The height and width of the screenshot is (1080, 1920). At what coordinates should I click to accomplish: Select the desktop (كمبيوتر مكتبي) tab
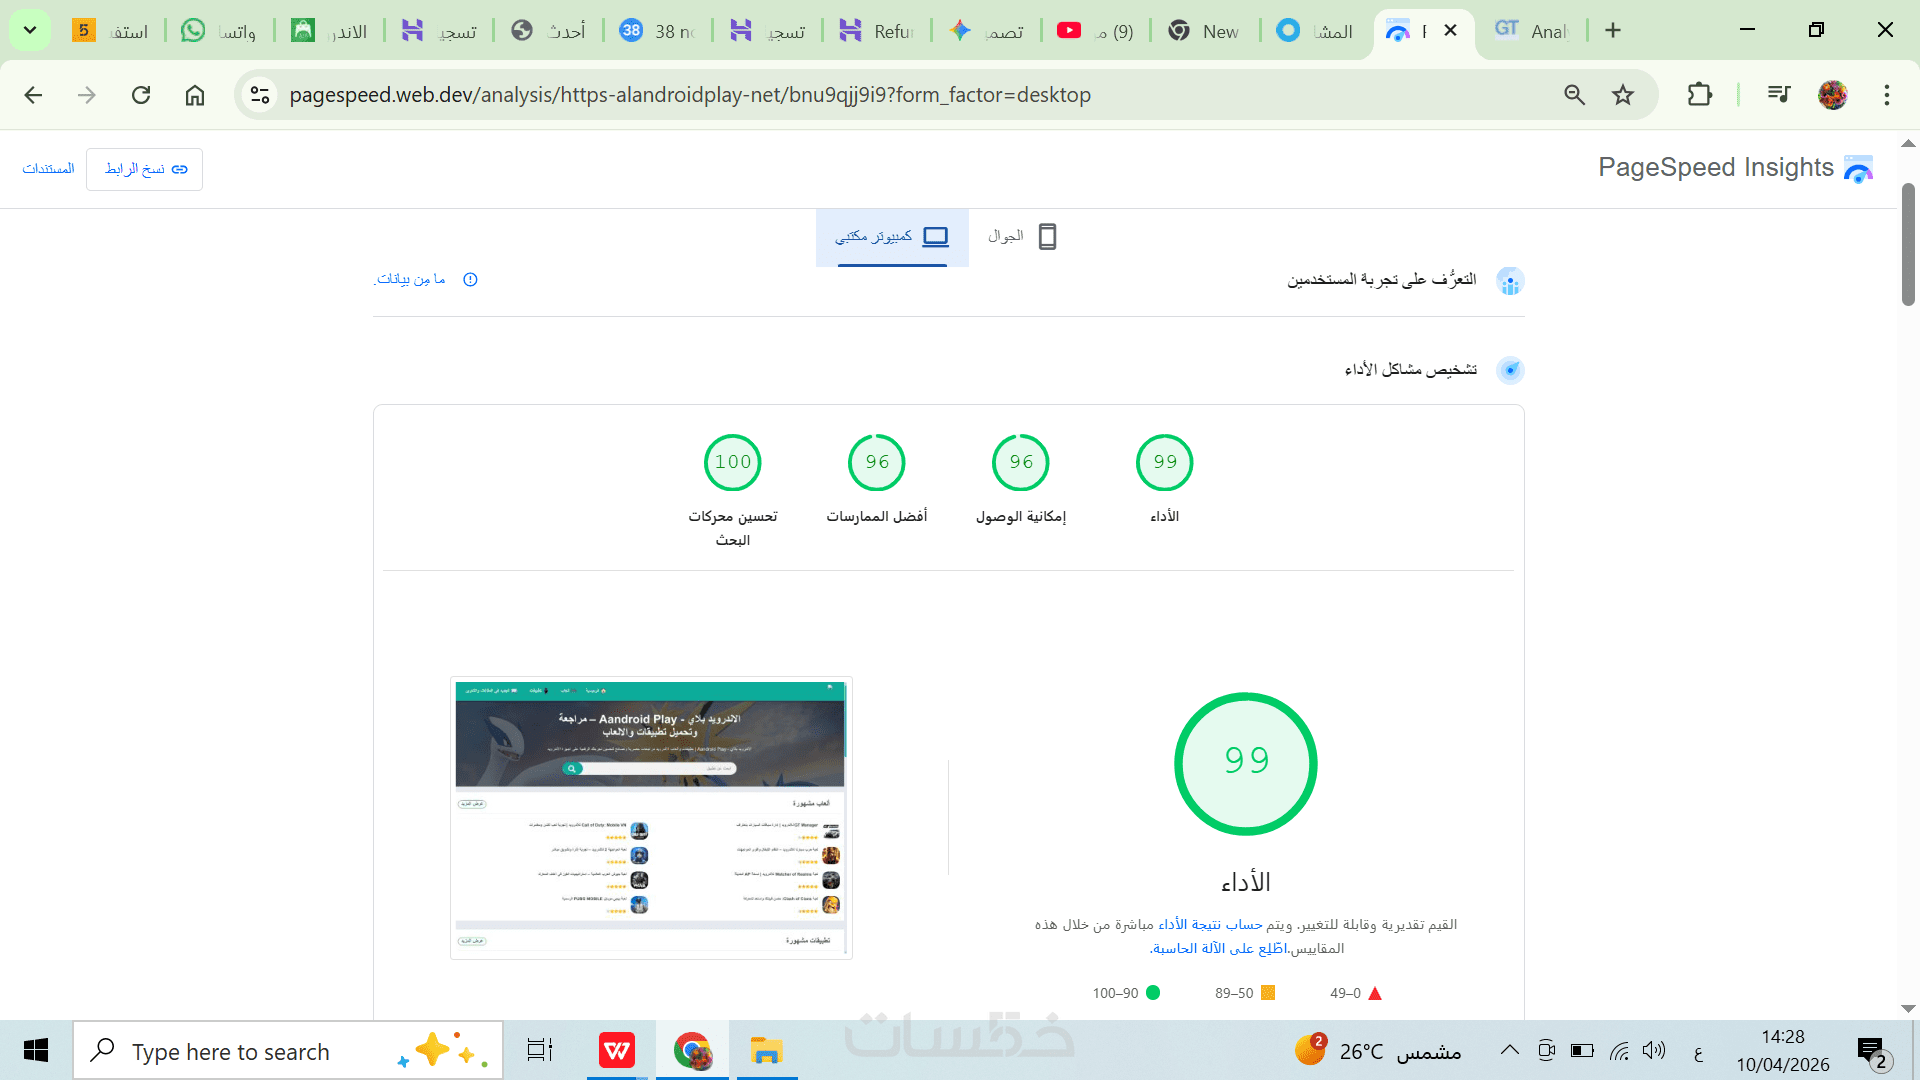(892, 237)
